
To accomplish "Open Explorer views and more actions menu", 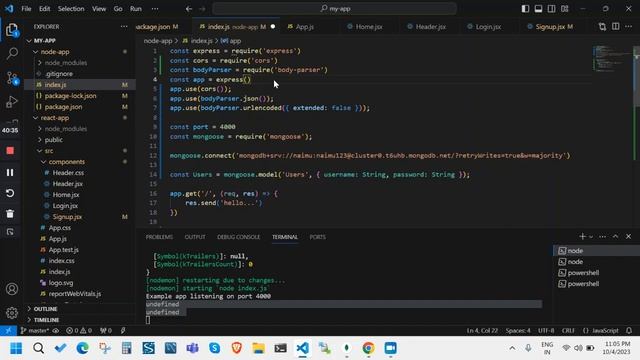I will [124, 27].
